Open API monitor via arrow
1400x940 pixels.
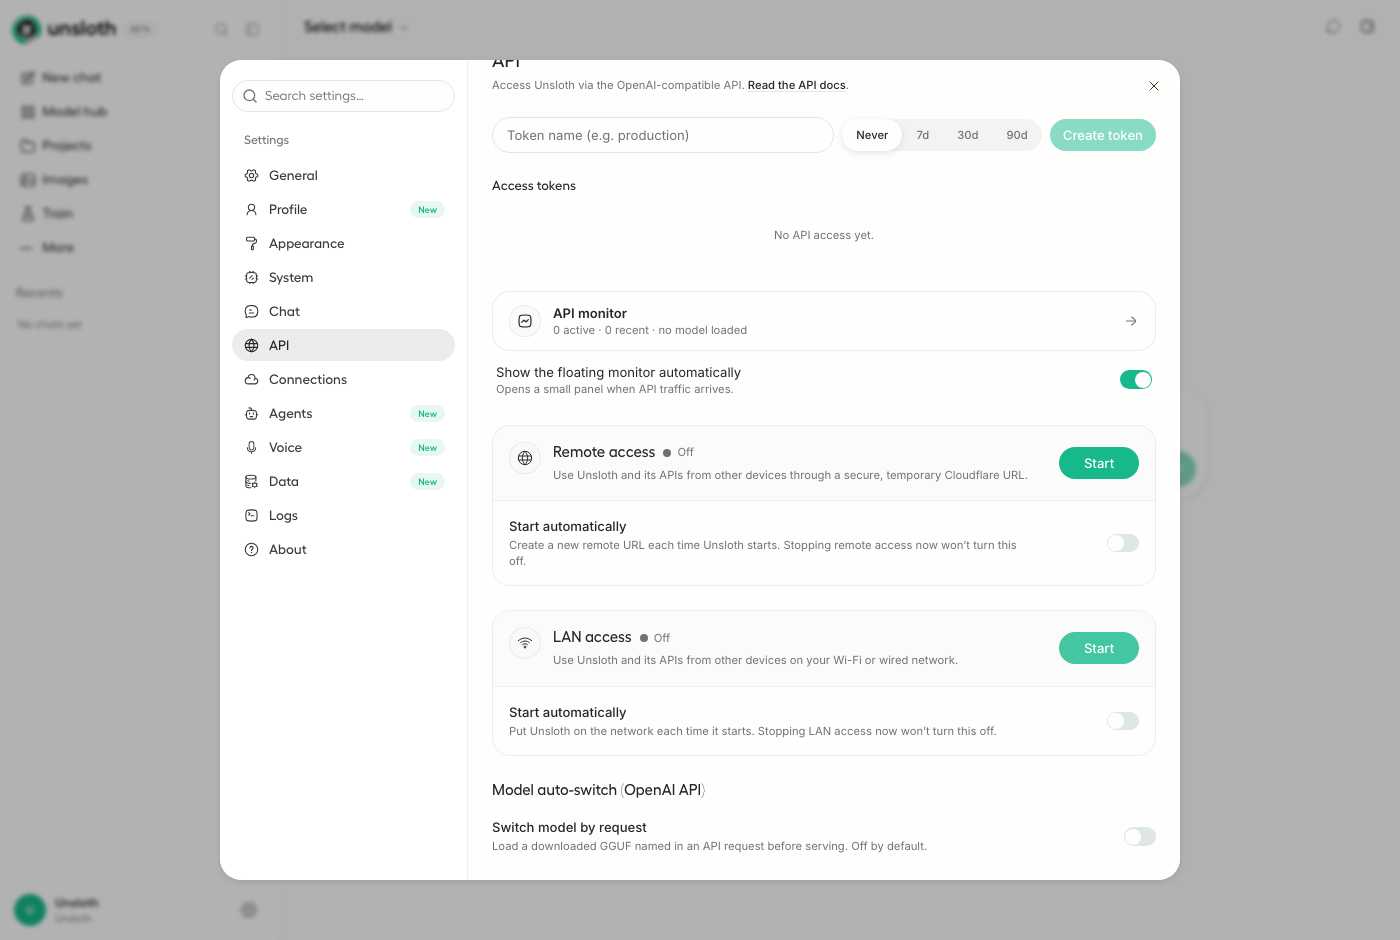1131,321
